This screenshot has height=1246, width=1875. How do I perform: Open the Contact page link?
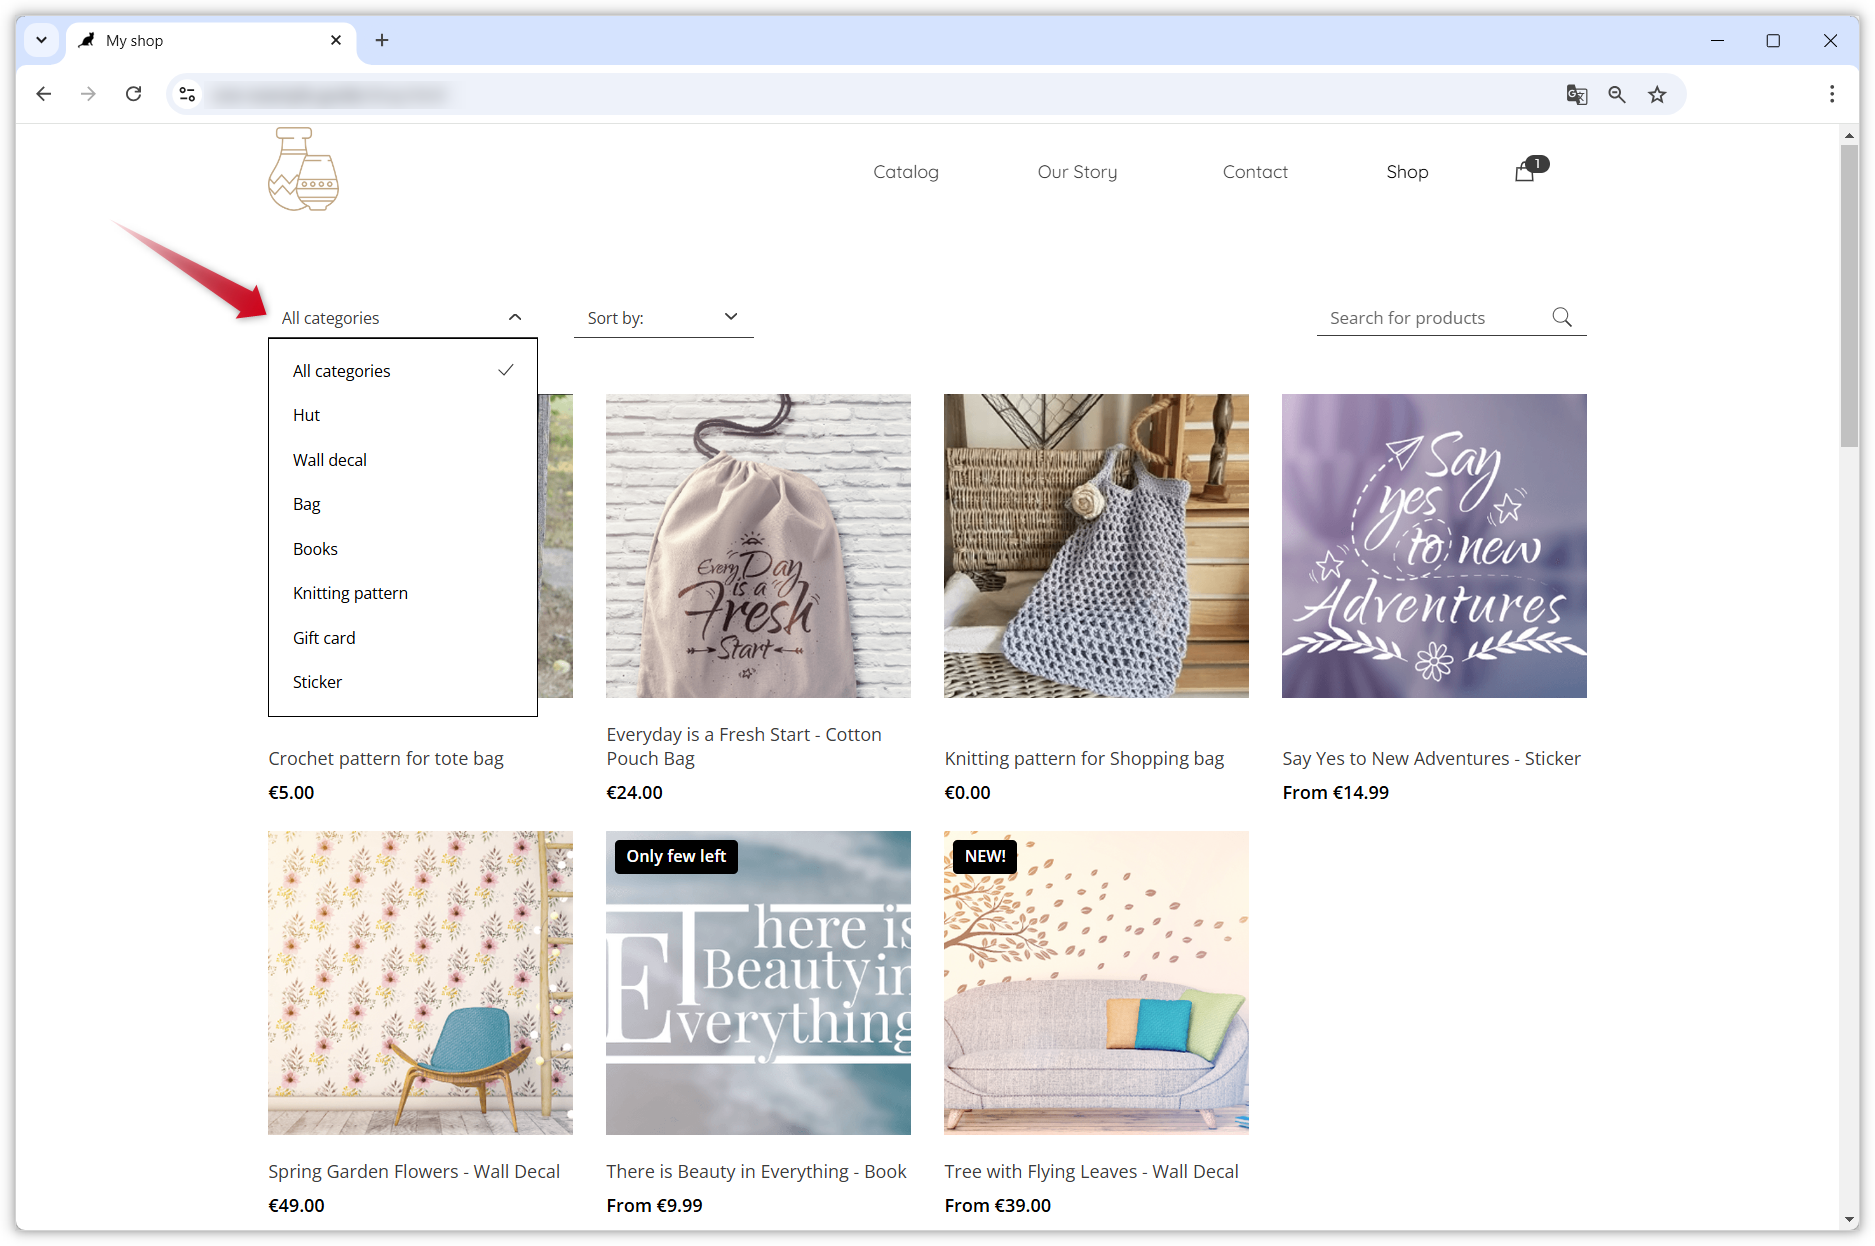click(x=1255, y=172)
